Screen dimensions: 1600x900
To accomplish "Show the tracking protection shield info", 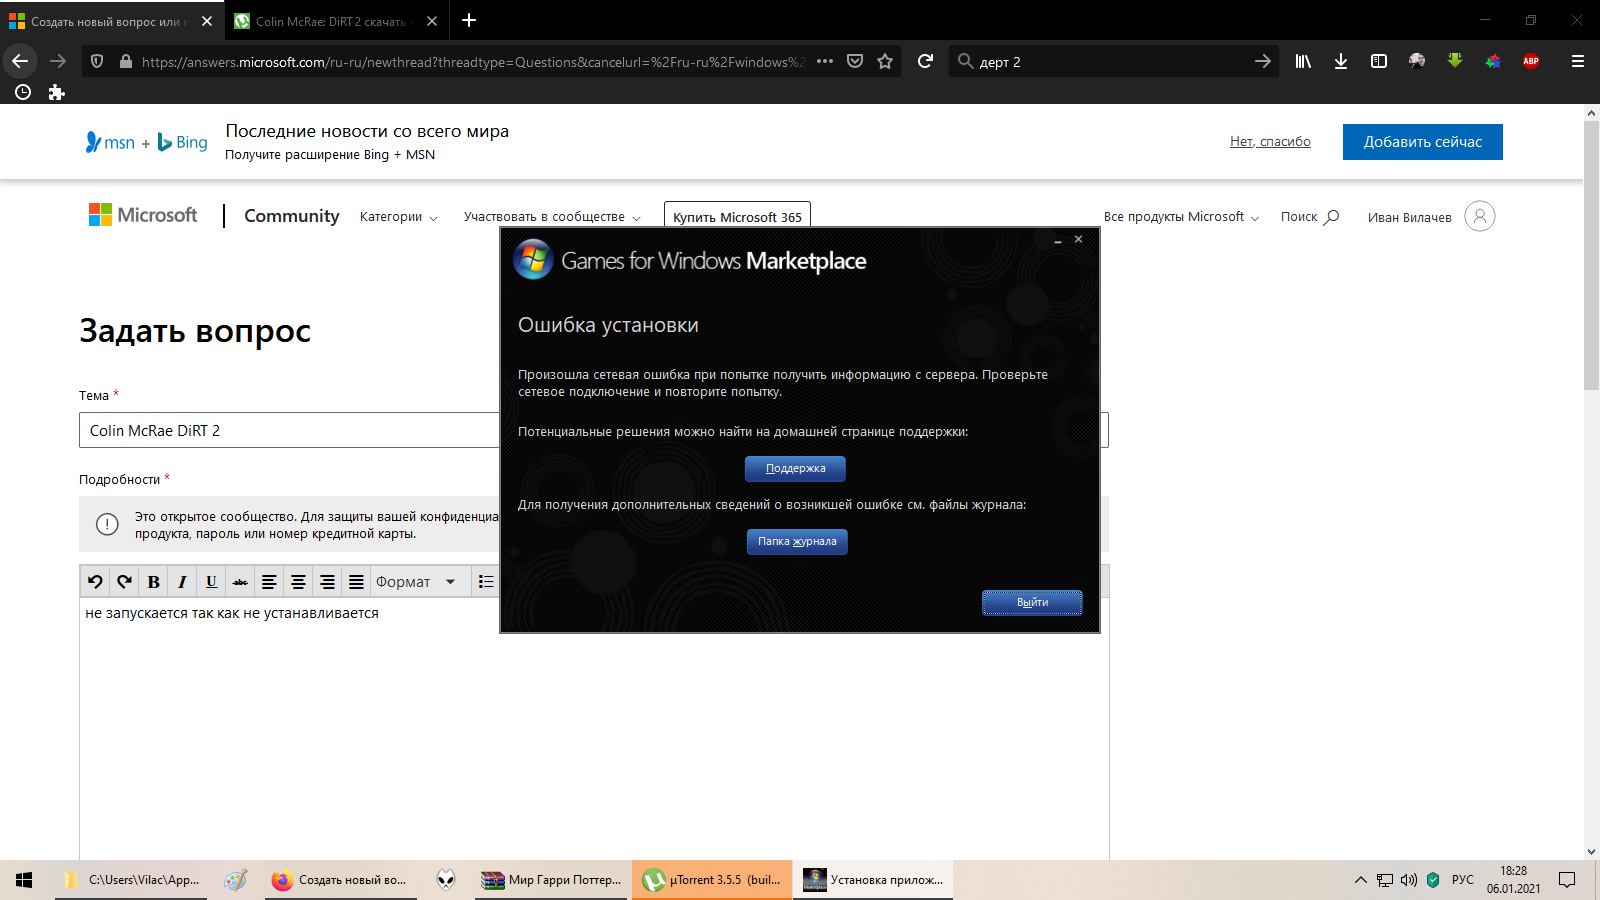I will click(x=97, y=61).
